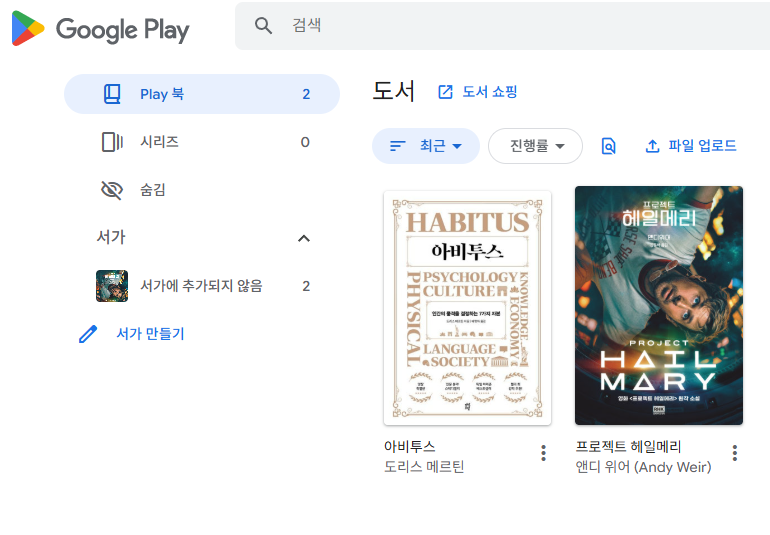Open the 숨김 hidden books section

(202, 190)
